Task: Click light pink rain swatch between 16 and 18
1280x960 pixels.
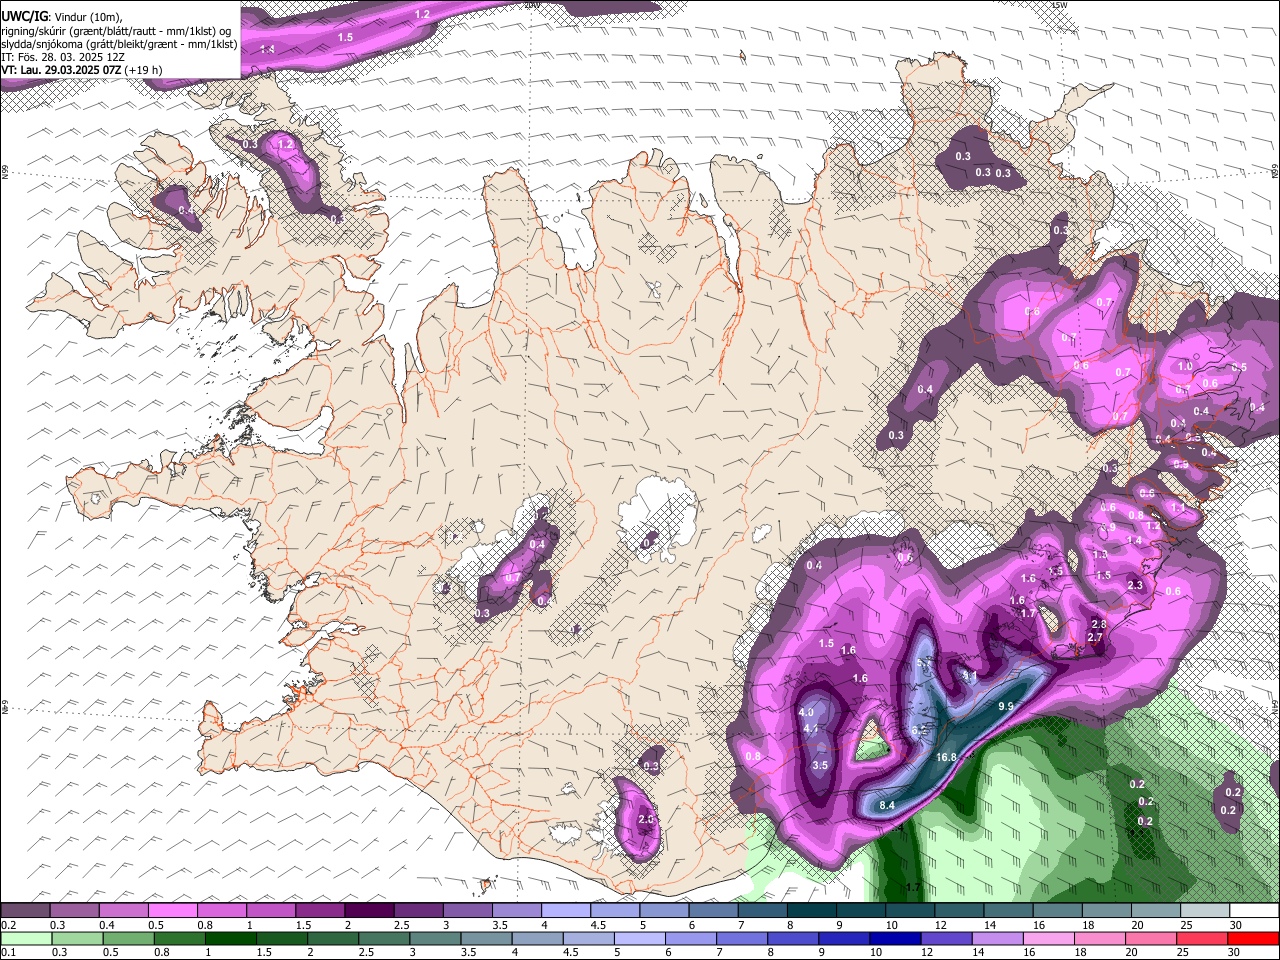Action: point(1047,938)
